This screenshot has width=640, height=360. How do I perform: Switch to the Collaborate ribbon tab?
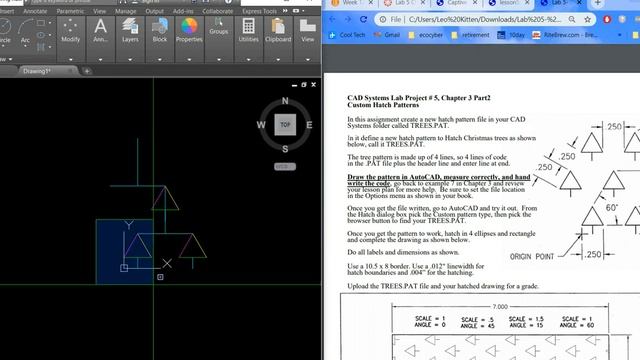pyautogui.click(x=218, y=11)
